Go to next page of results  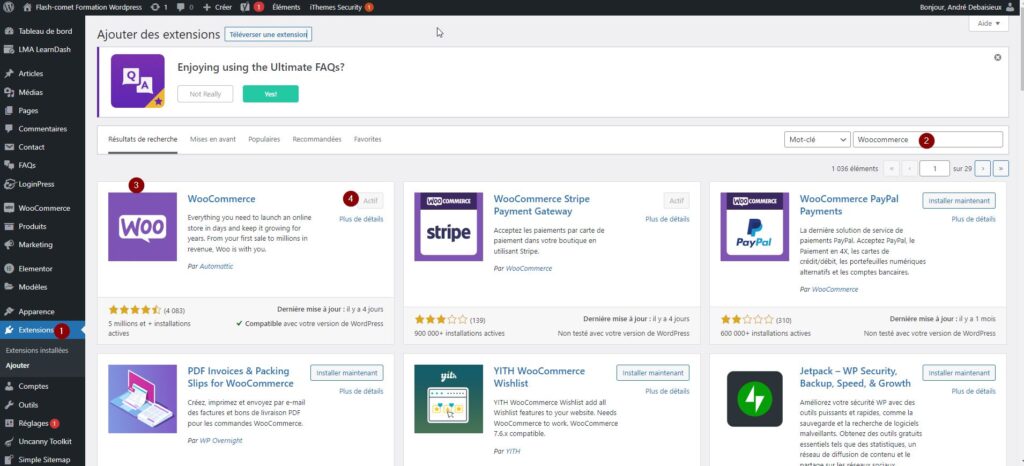[x=983, y=168]
